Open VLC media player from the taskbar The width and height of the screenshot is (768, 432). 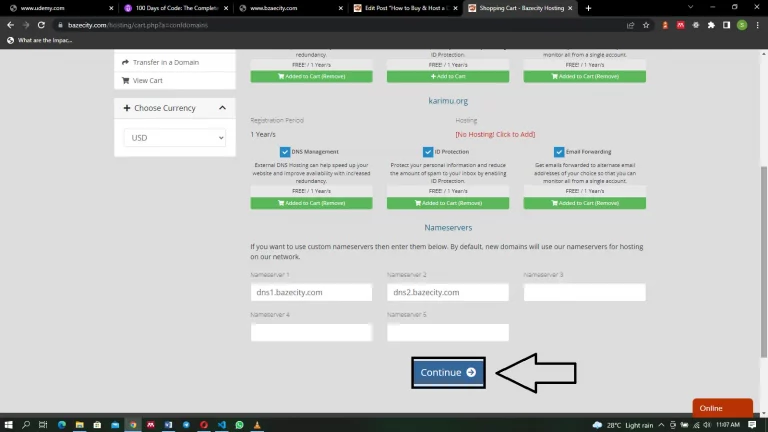click(x=257, y=425)
